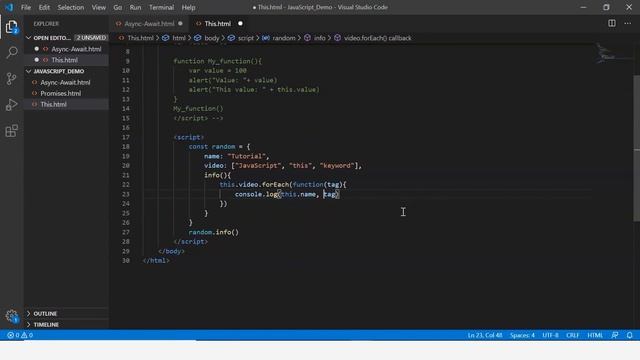Click const keyword on line 18
The width and height of the screenshot is (640, 360).
coord(198,147)
